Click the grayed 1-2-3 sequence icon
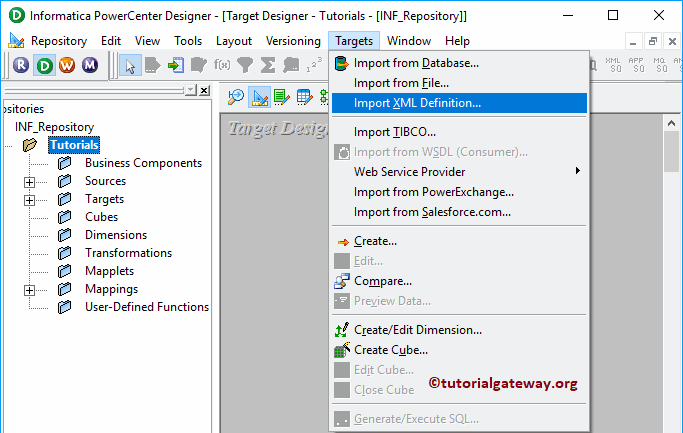Viewport: 683px width, 433px height. (x=314, y=65)
